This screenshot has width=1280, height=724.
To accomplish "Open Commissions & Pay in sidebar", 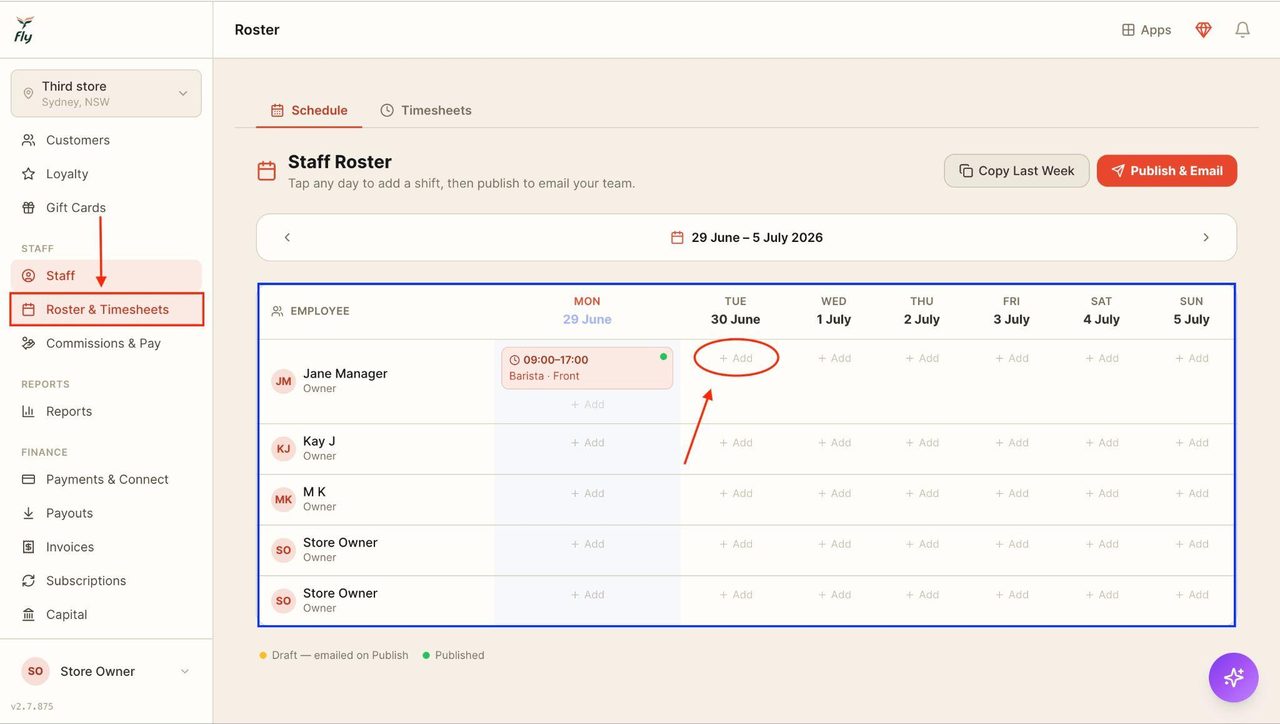I will pyautogui.click(x=106, y=343).
